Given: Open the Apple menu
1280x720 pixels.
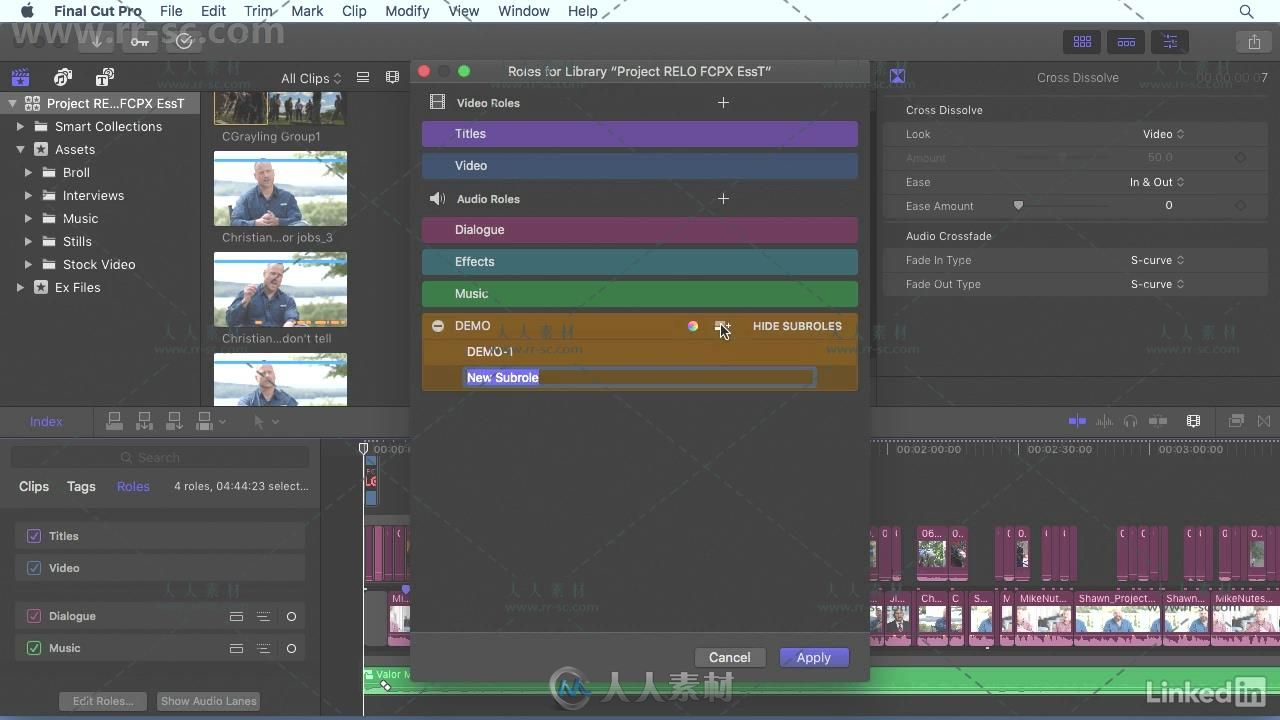Looking at the screenshot, I should click(x=27, y=11).
